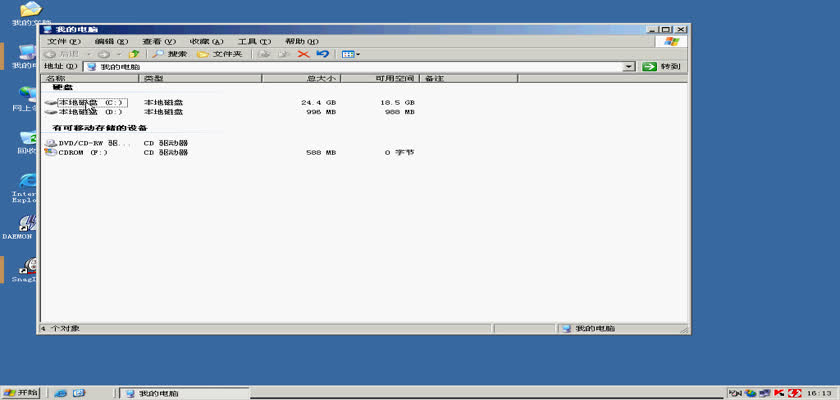Click the C: drive hard disk icon

51,102
